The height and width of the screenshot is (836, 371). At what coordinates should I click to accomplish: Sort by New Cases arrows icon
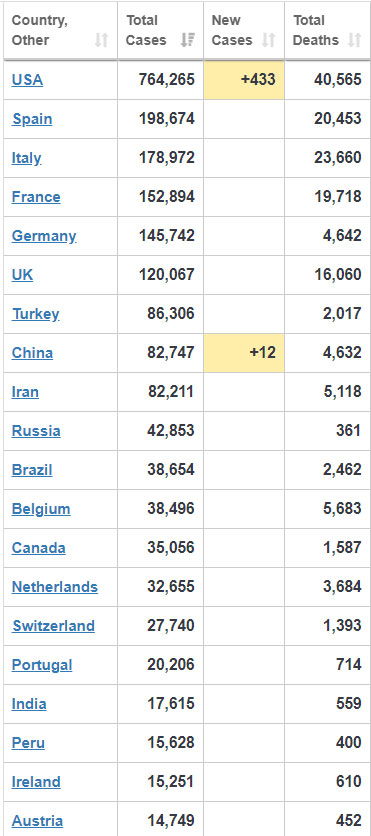269,40
